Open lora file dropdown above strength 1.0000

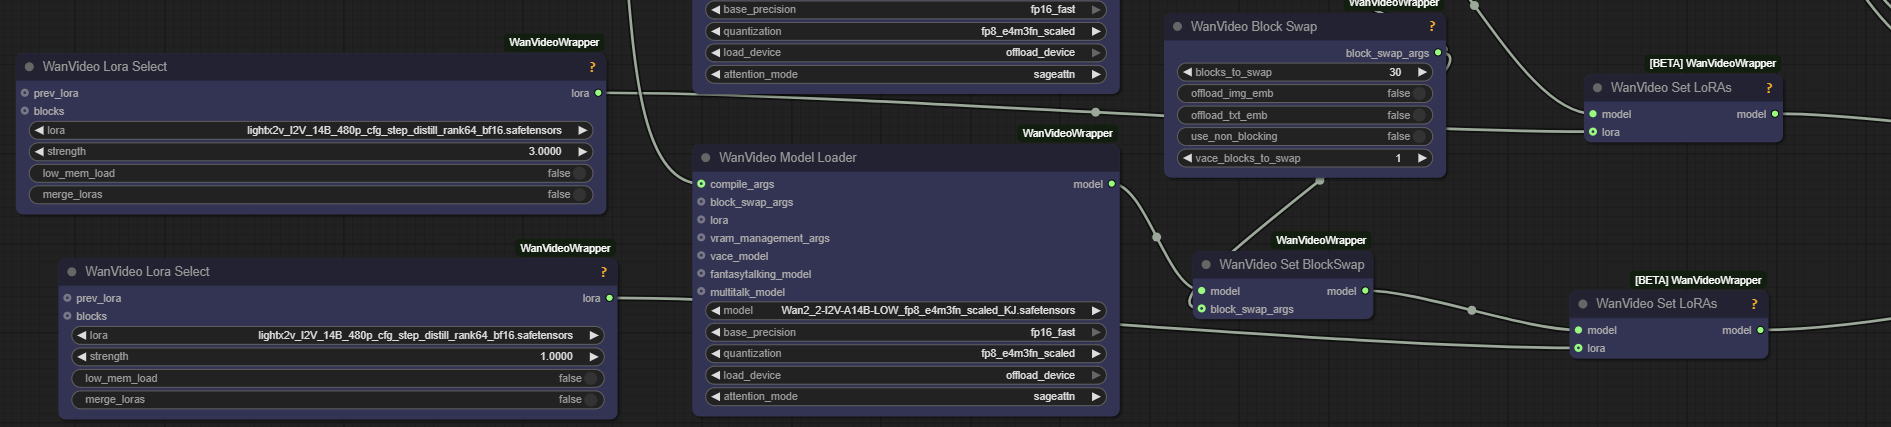click(x=338, y=335)
